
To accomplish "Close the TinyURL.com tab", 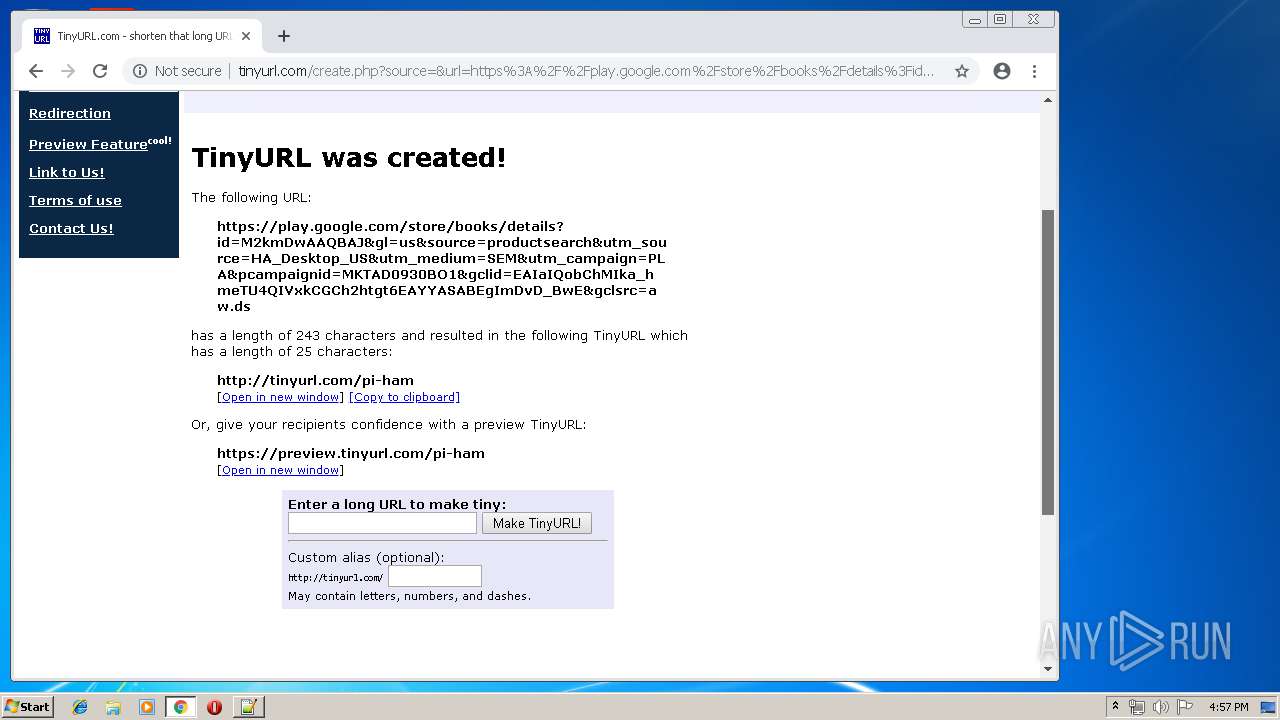I will [246, 36].
